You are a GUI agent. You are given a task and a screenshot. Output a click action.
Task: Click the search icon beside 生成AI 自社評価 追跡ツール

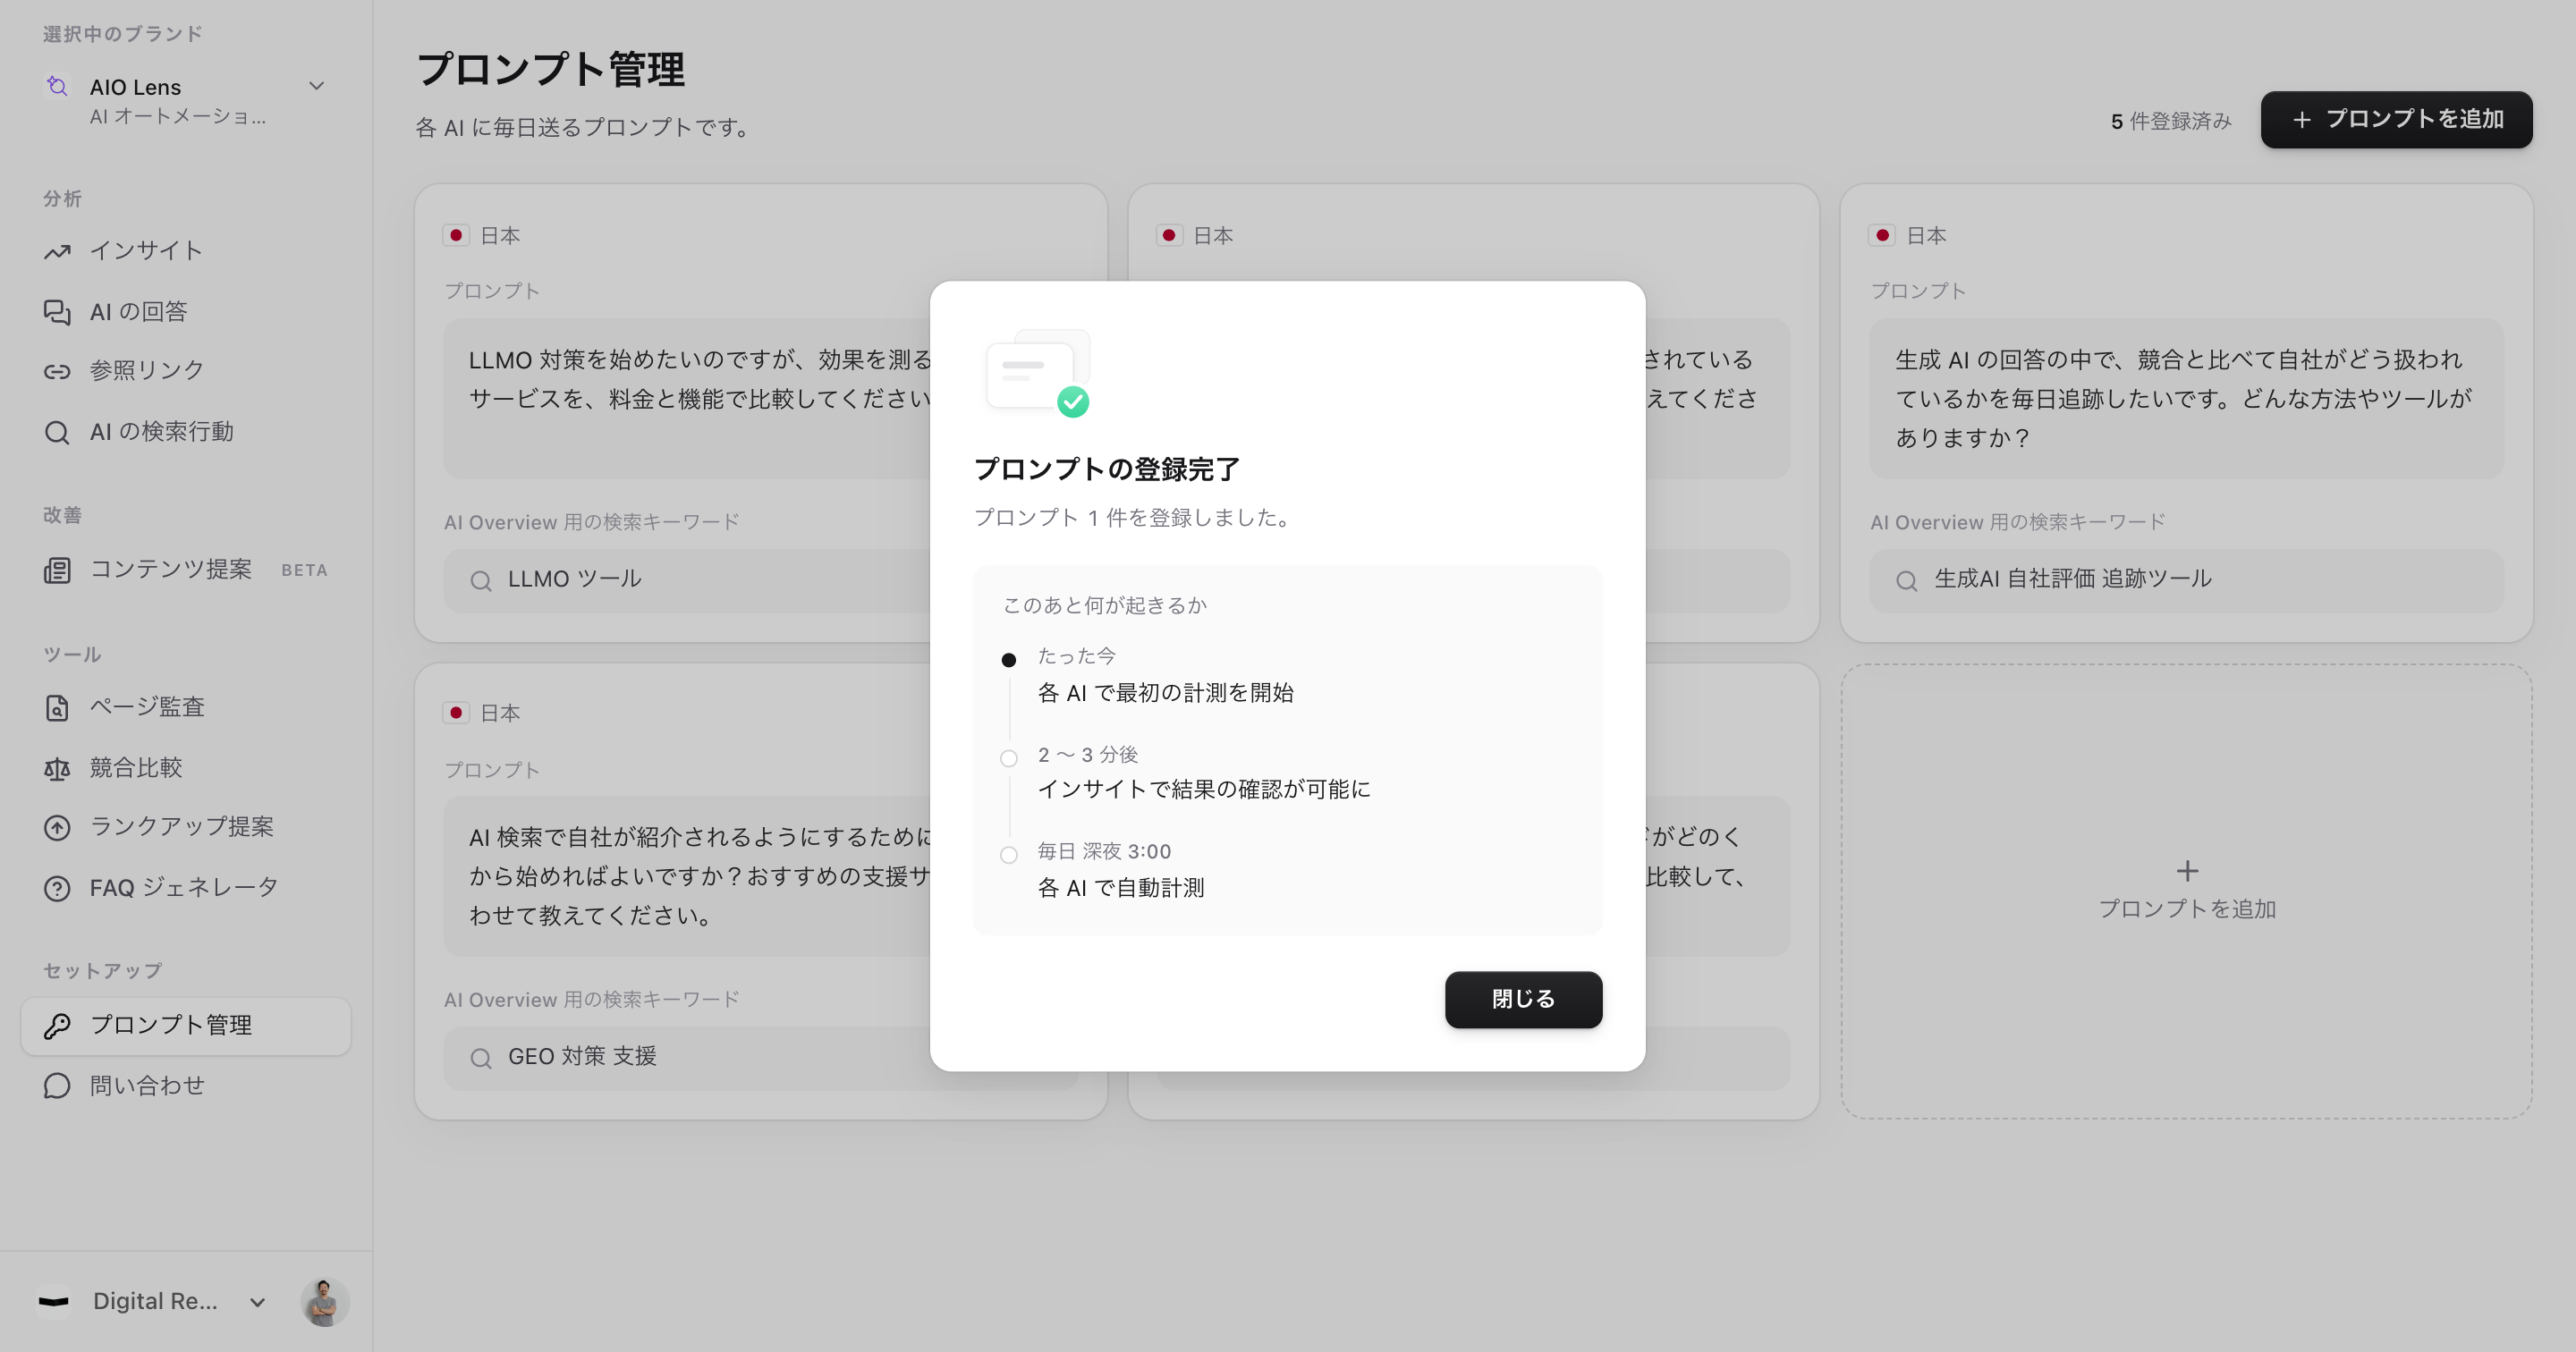coord(1907,581)
